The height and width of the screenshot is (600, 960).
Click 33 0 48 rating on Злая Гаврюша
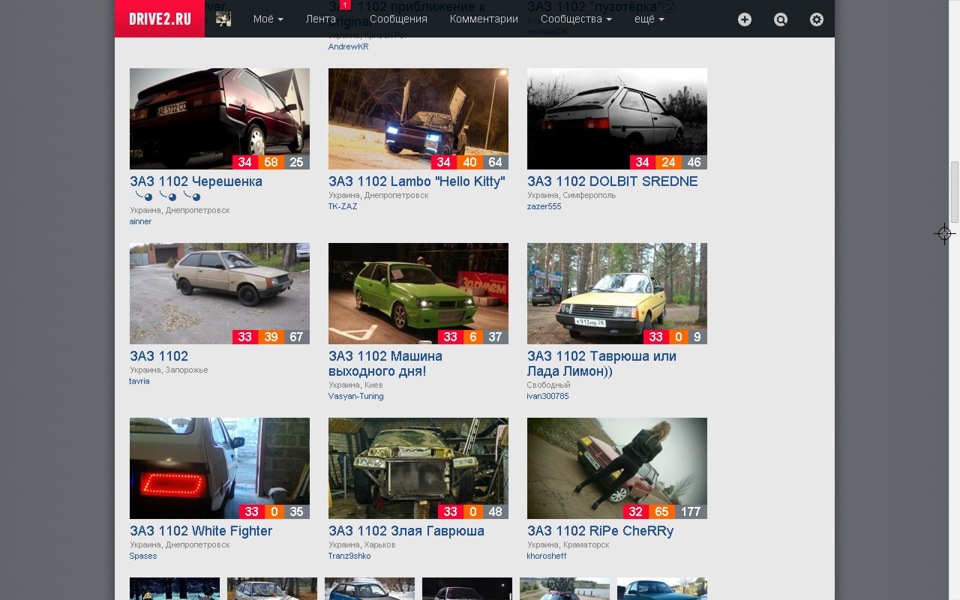(473, 512)
